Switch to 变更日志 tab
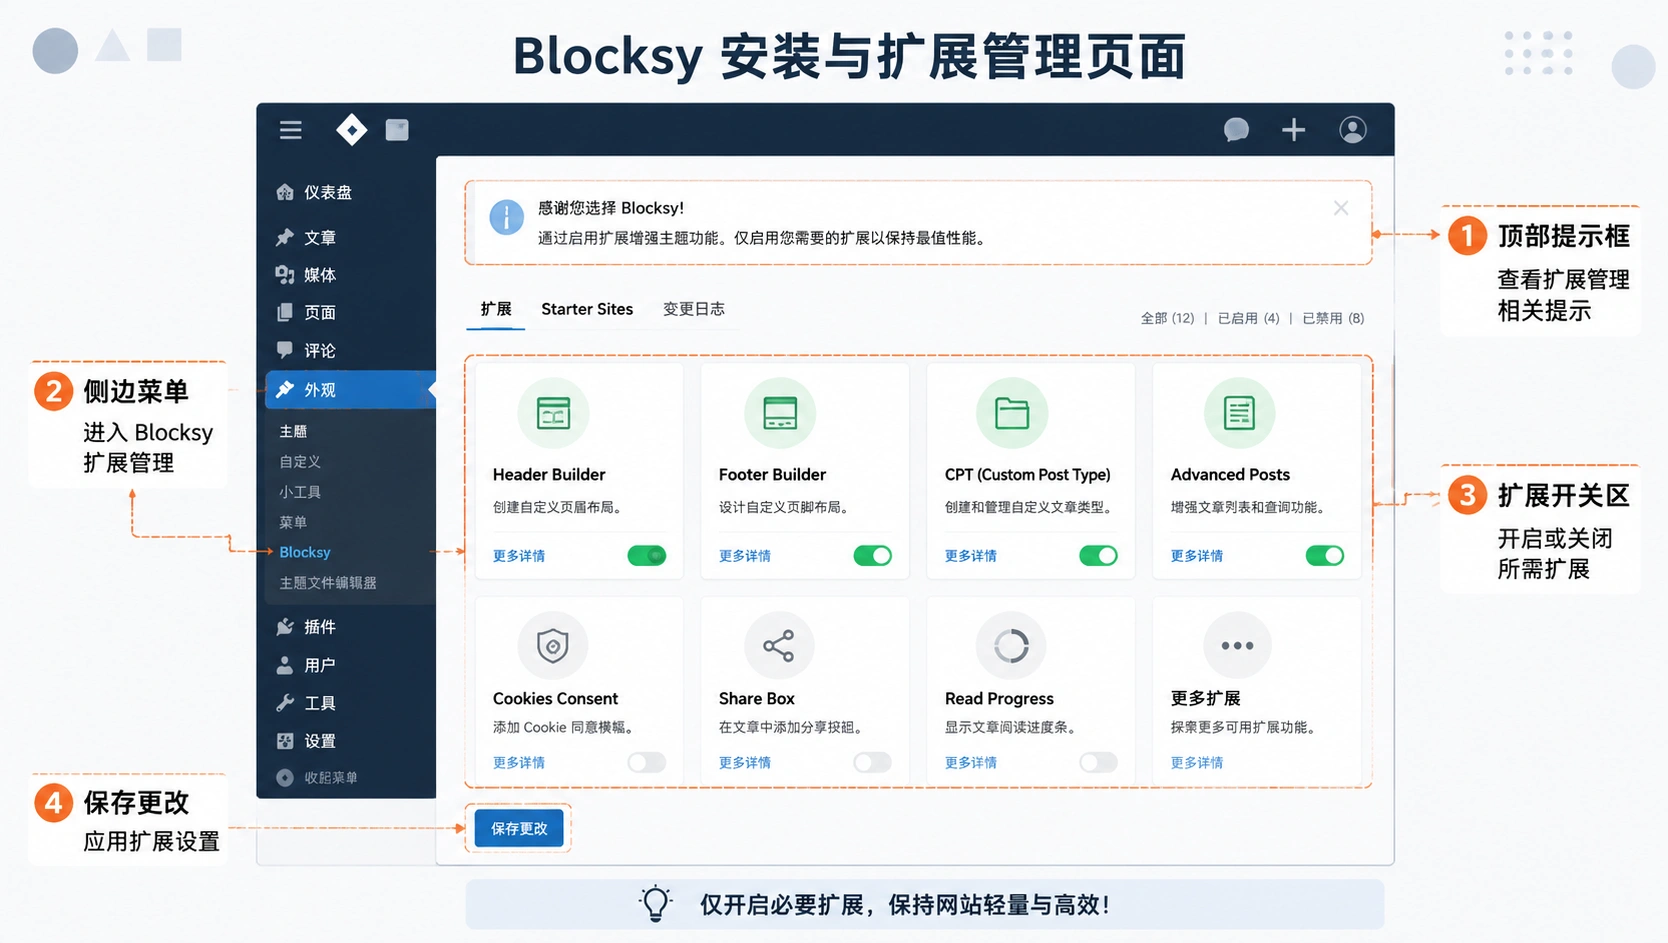 (x=694, y=309)
